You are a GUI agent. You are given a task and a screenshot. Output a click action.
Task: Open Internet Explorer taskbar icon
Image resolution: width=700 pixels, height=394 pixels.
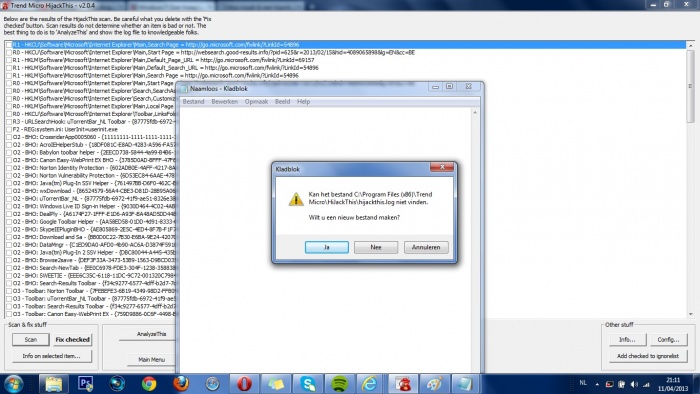370,384
